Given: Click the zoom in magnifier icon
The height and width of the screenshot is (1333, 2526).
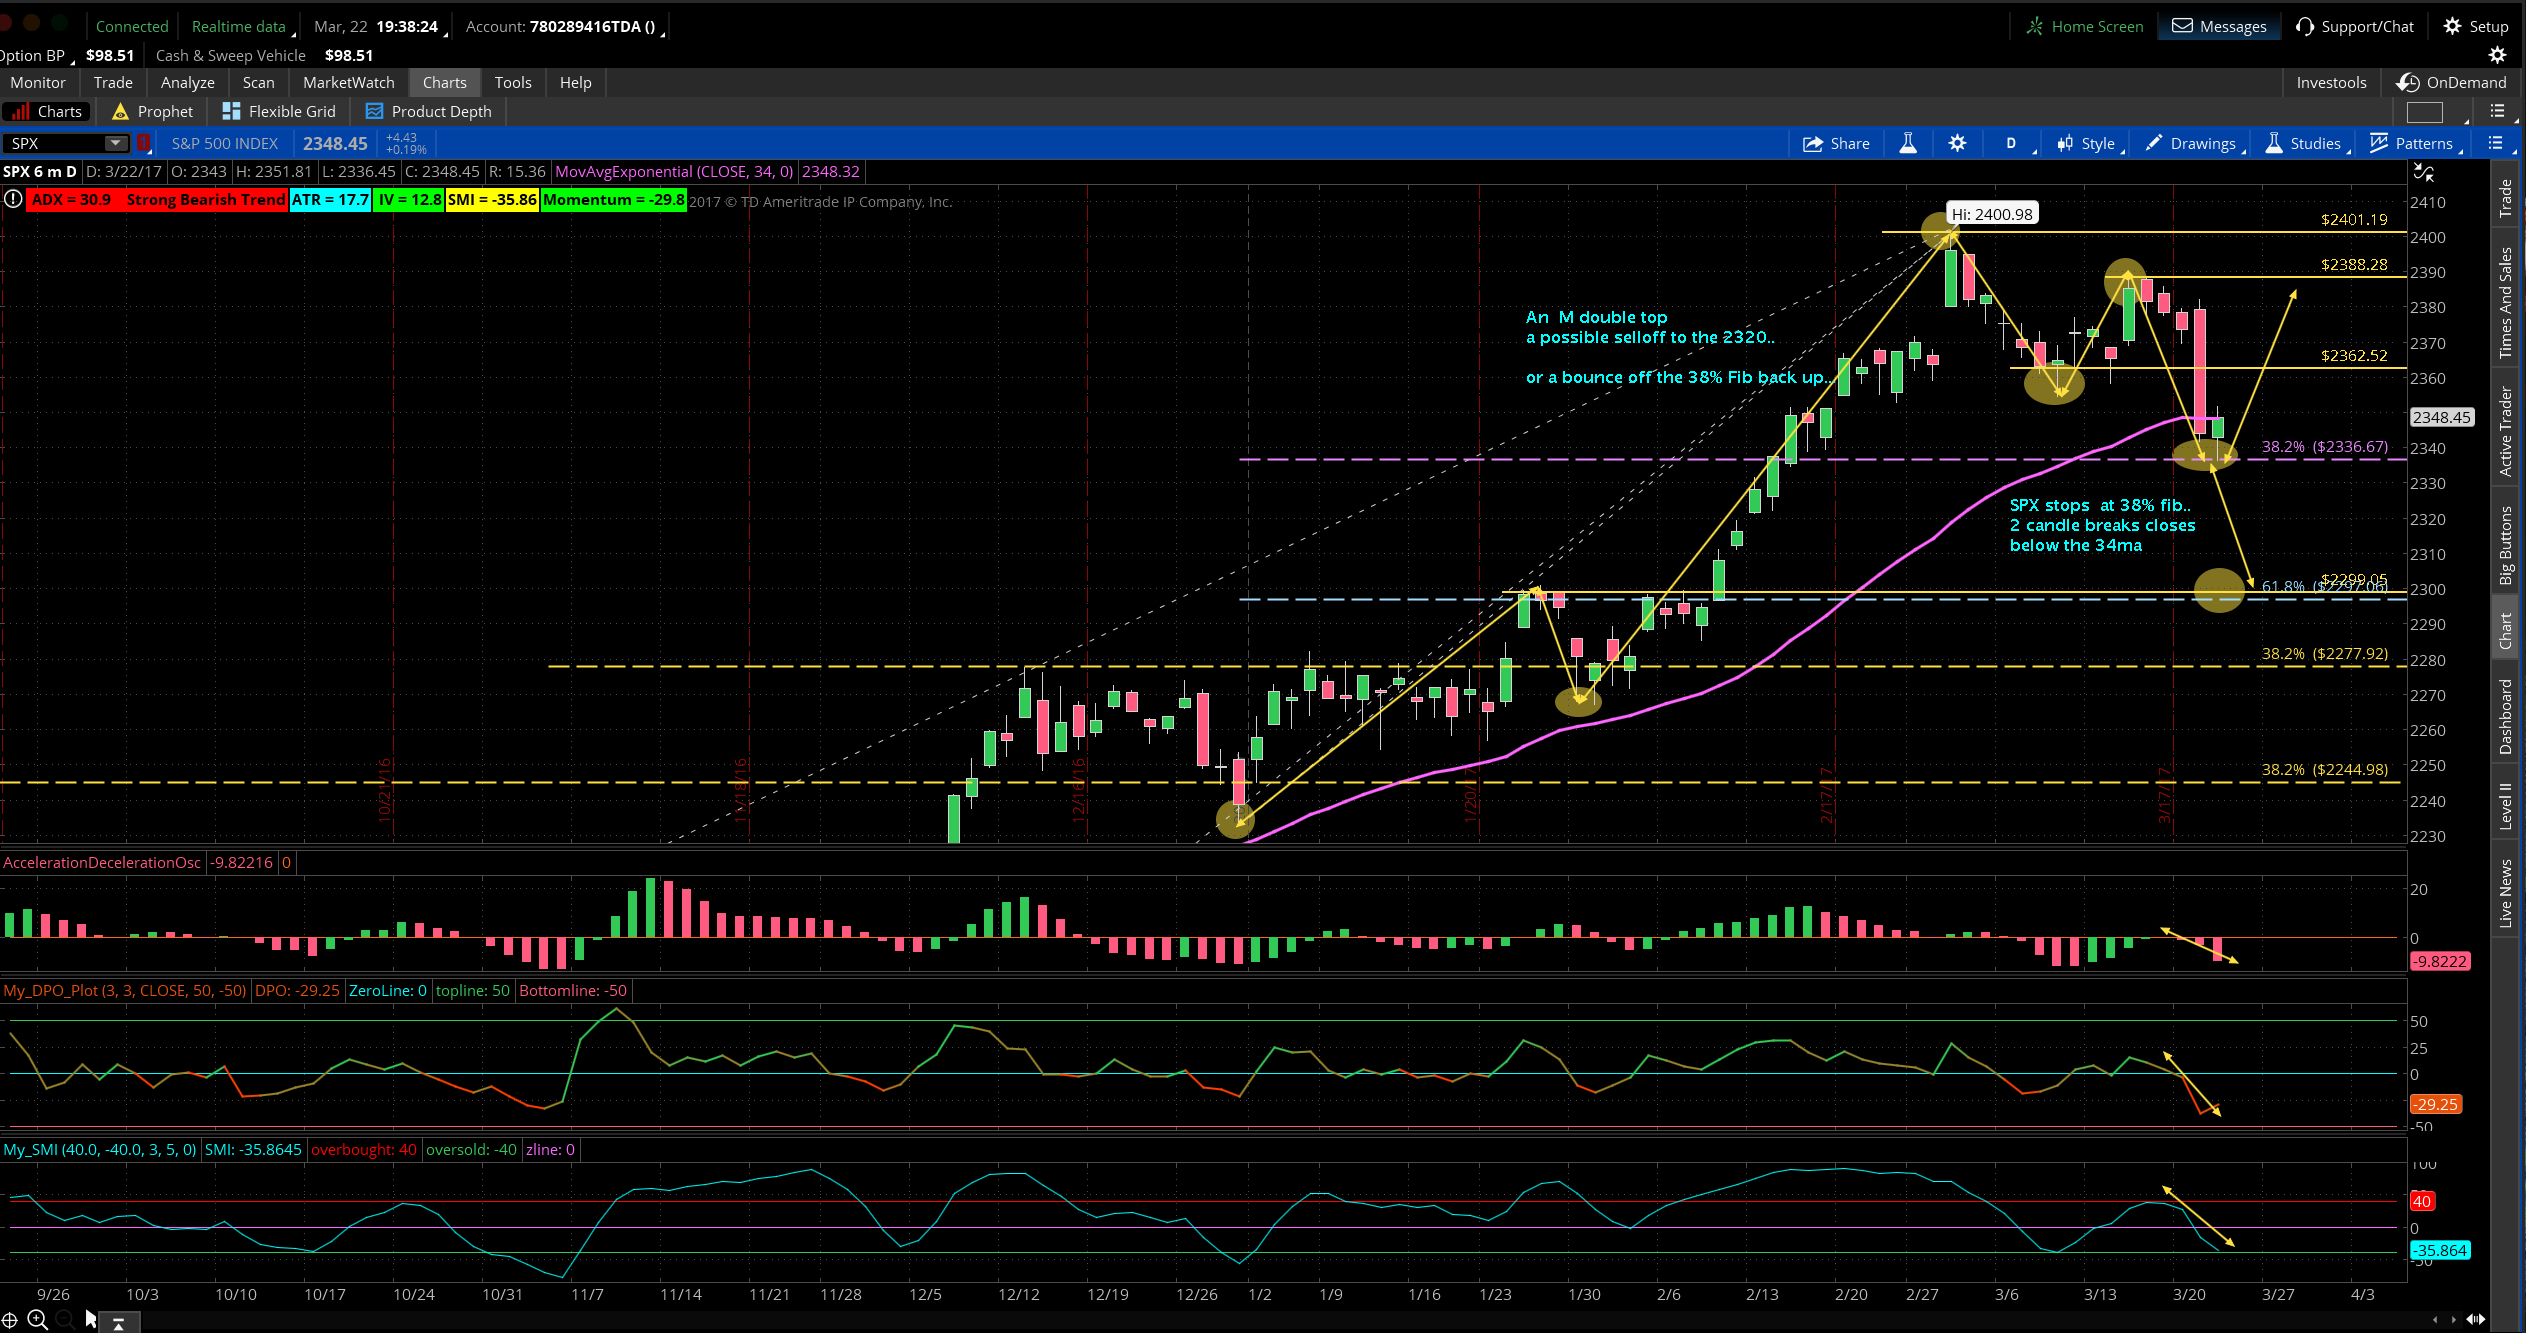Looking at the screenshot, I should [37, 1320].
